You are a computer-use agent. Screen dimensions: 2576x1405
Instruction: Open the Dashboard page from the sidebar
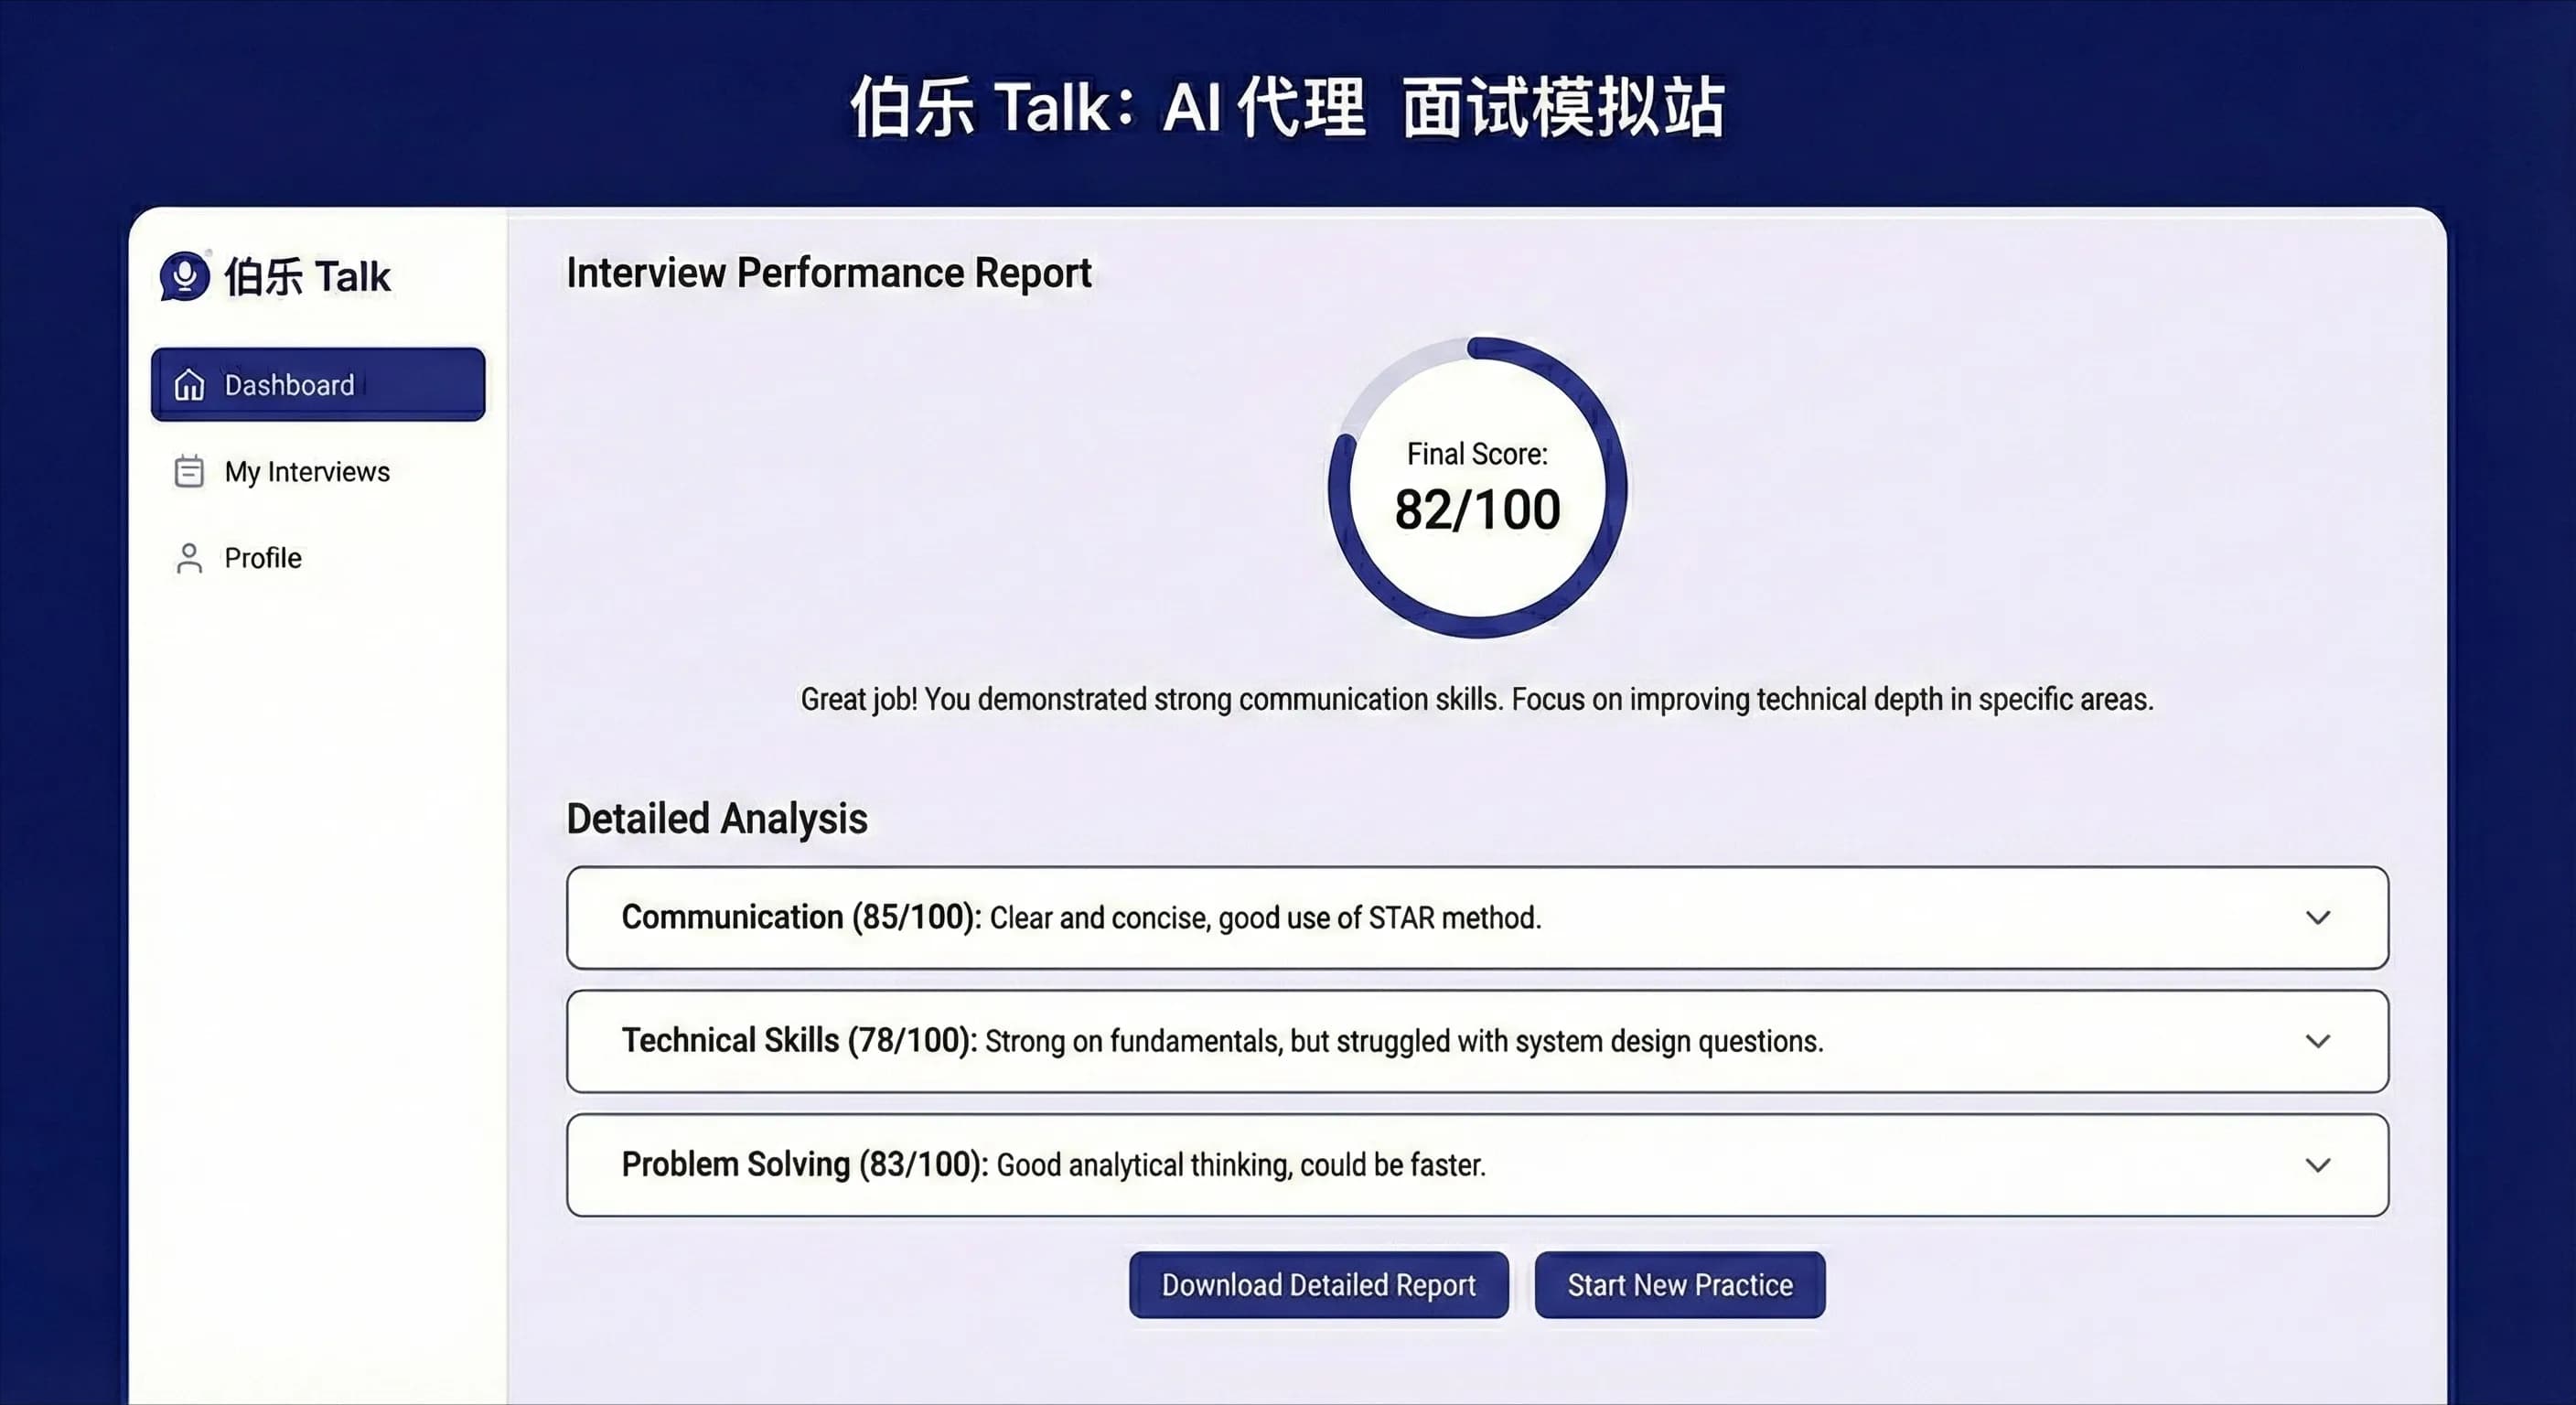290,384
